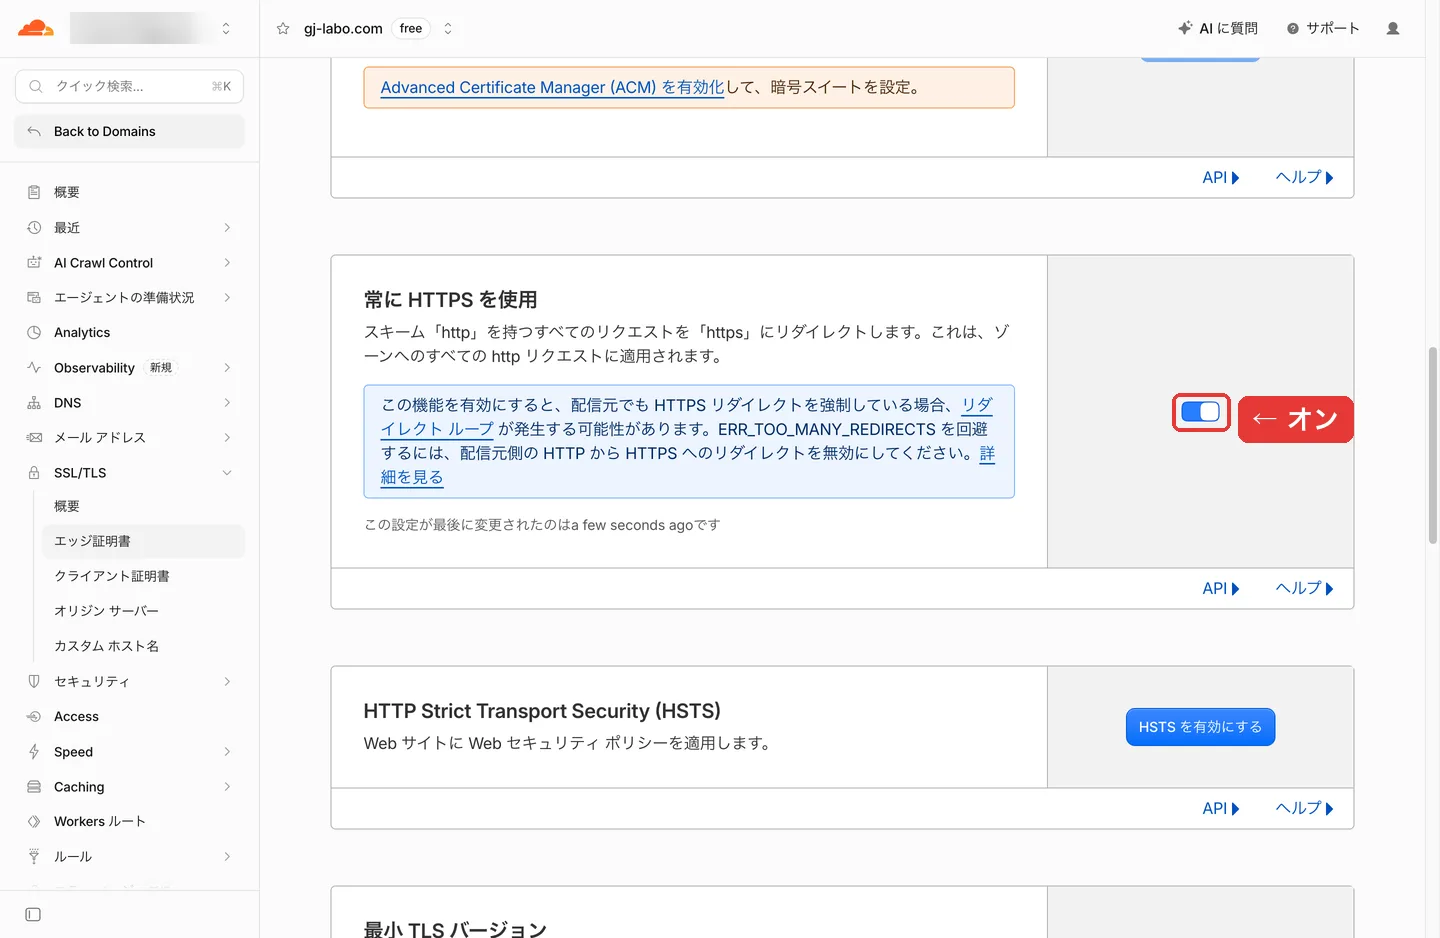Open the domain selector next to free badge
1440x938 pixels.
[x=448, y=28]
